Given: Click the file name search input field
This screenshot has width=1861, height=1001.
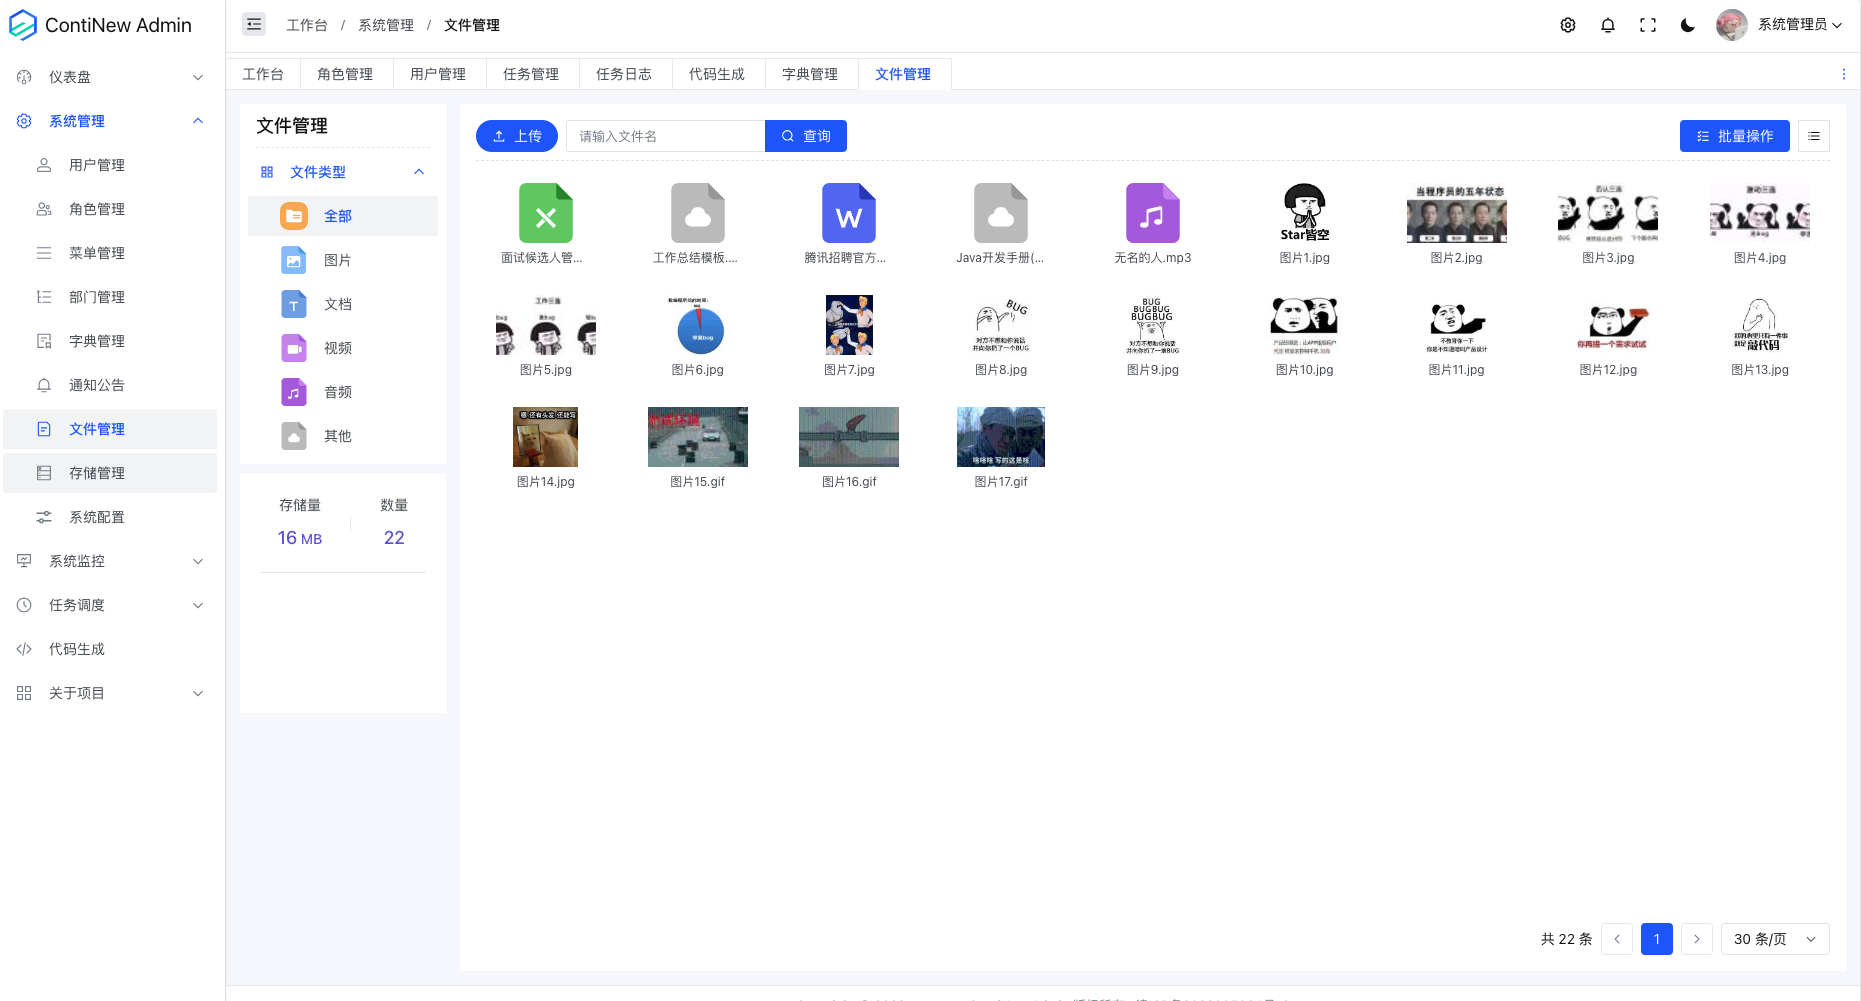Looking at the screenshot, I should (665, 136).
